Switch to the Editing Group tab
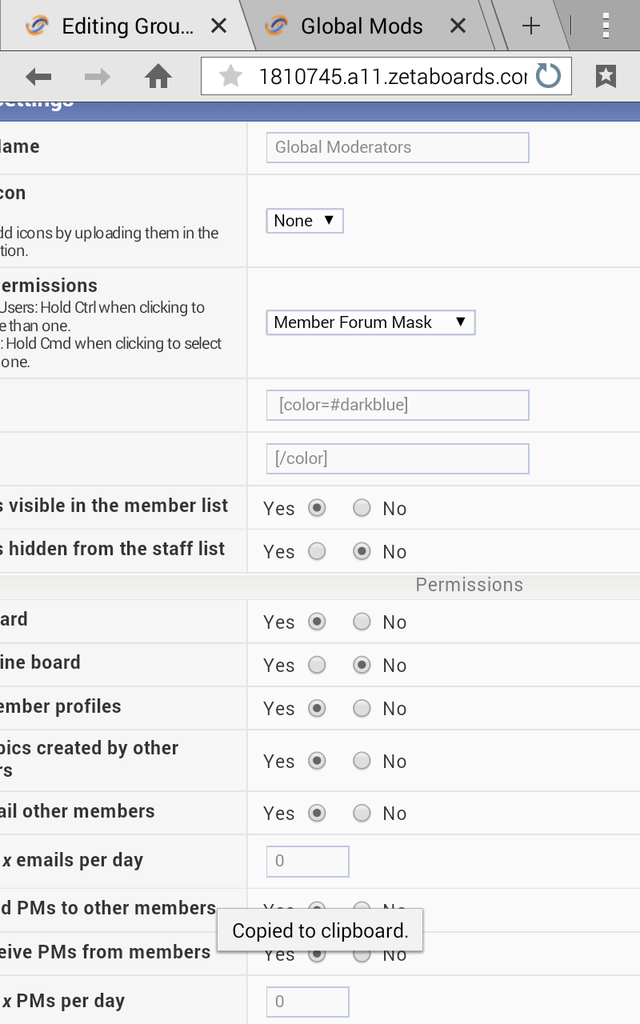 click(120, 26)
